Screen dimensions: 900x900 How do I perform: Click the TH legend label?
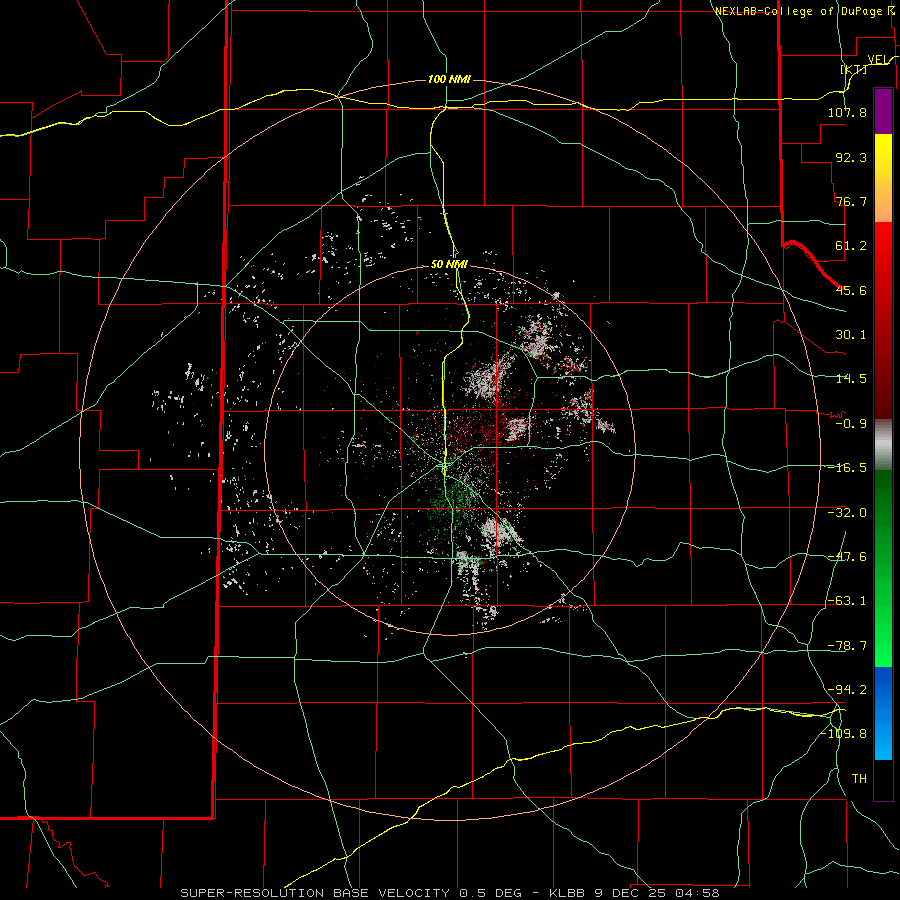[859, 779]
